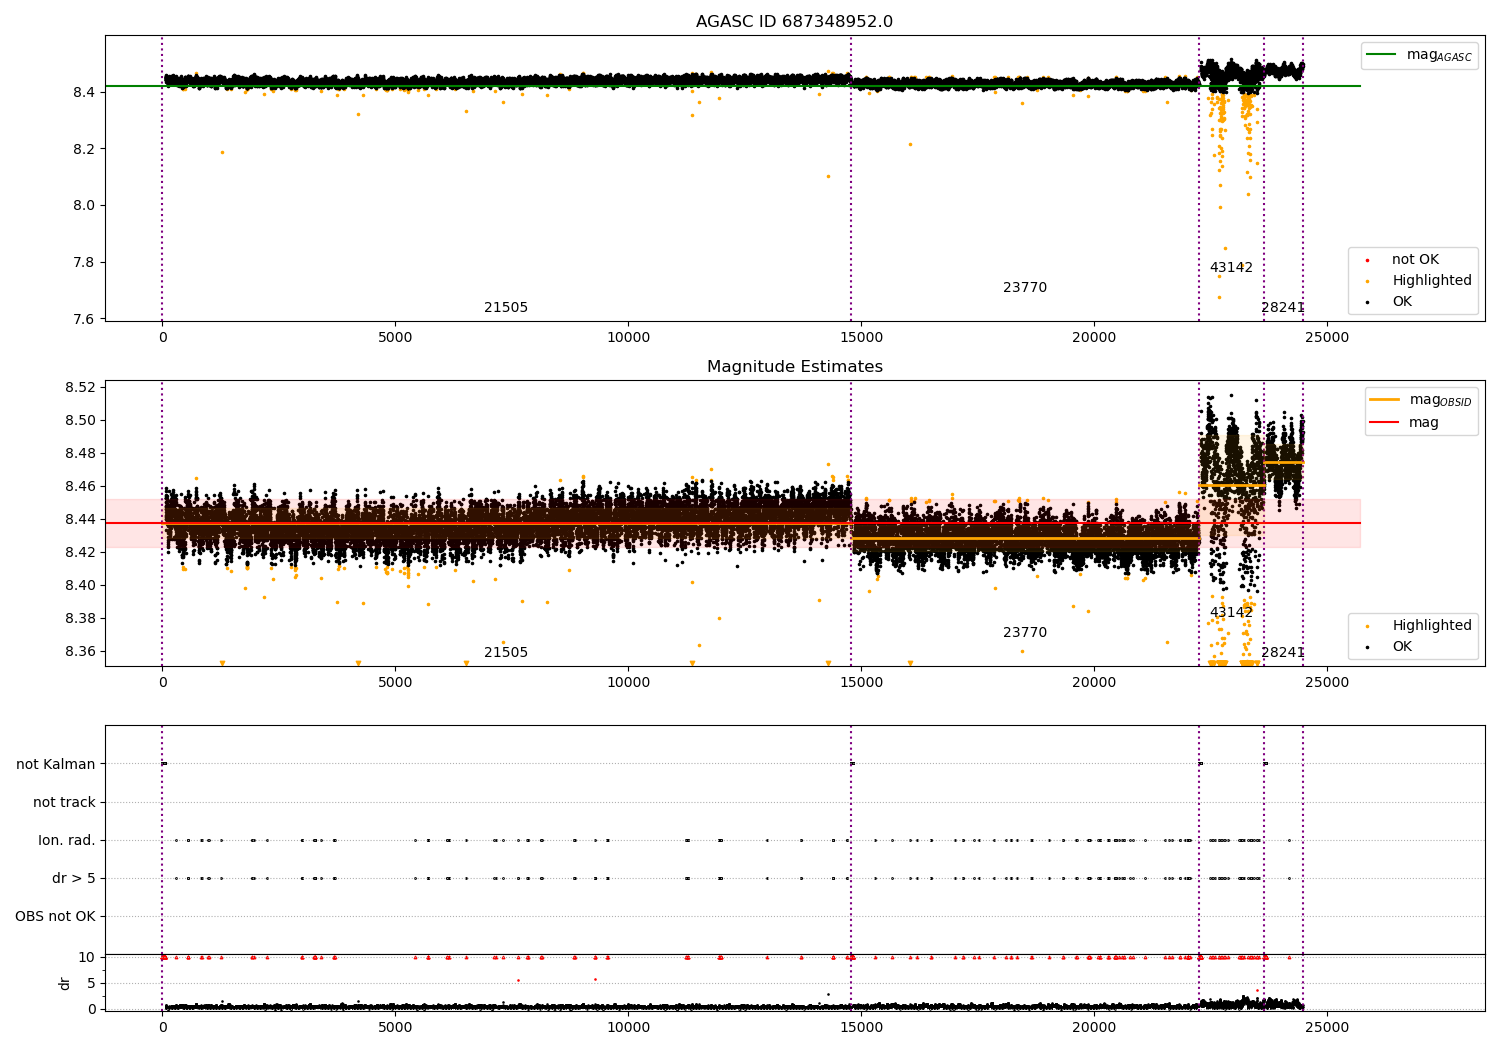Click the "Ion. rad." axis label
The width and height of the screenshot is (1500, 1050).
tap(67, 841)
